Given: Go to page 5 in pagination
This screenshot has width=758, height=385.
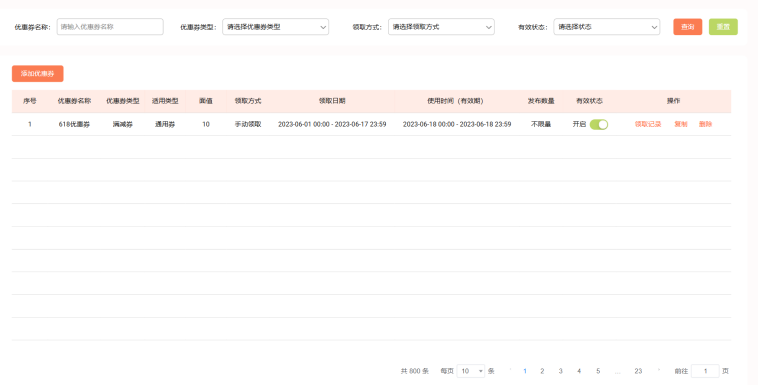Looking at the screenshot, I should point(598,371).
